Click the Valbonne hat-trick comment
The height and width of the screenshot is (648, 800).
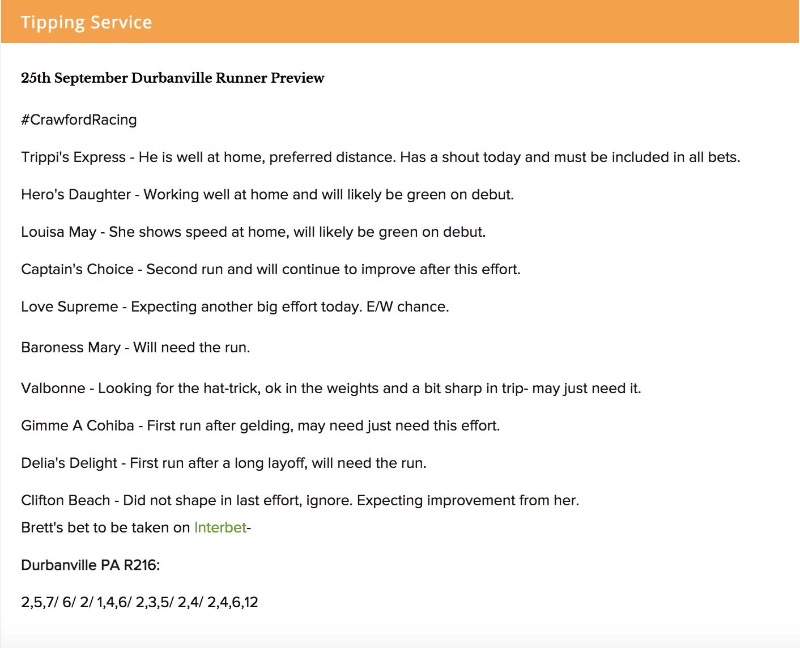pos(330,388)
